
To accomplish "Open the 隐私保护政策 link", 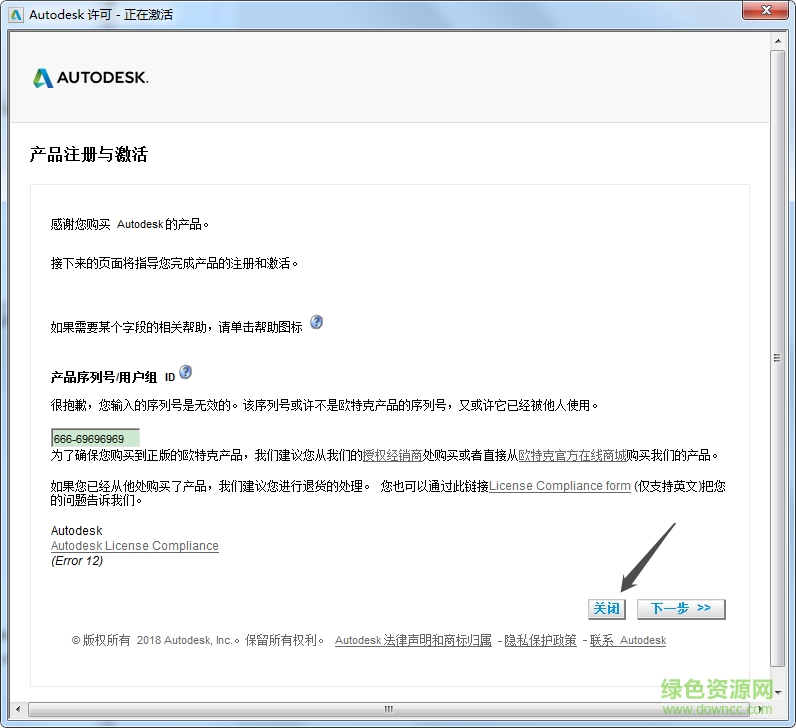I will (540, 640).
